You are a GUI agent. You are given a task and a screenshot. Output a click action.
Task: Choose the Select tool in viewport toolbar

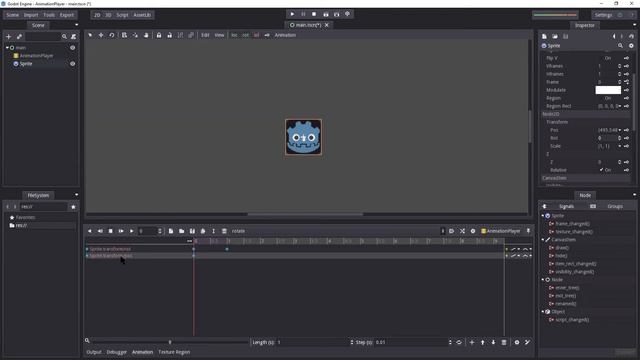90,35
